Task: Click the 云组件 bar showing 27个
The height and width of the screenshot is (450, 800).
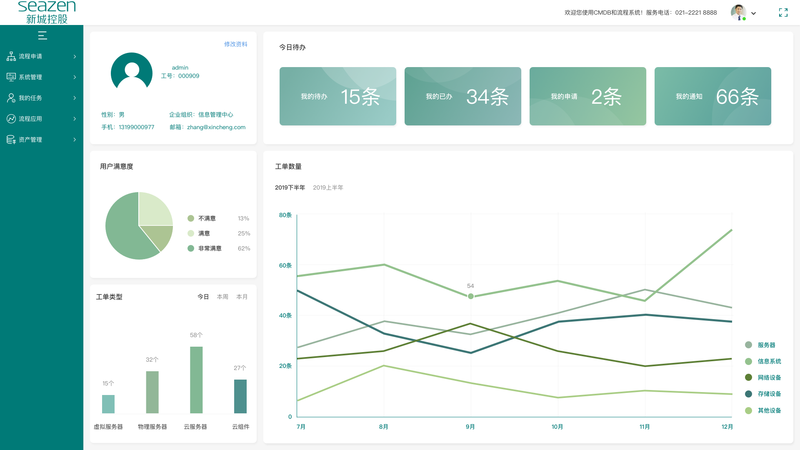Action: [240, 396]
